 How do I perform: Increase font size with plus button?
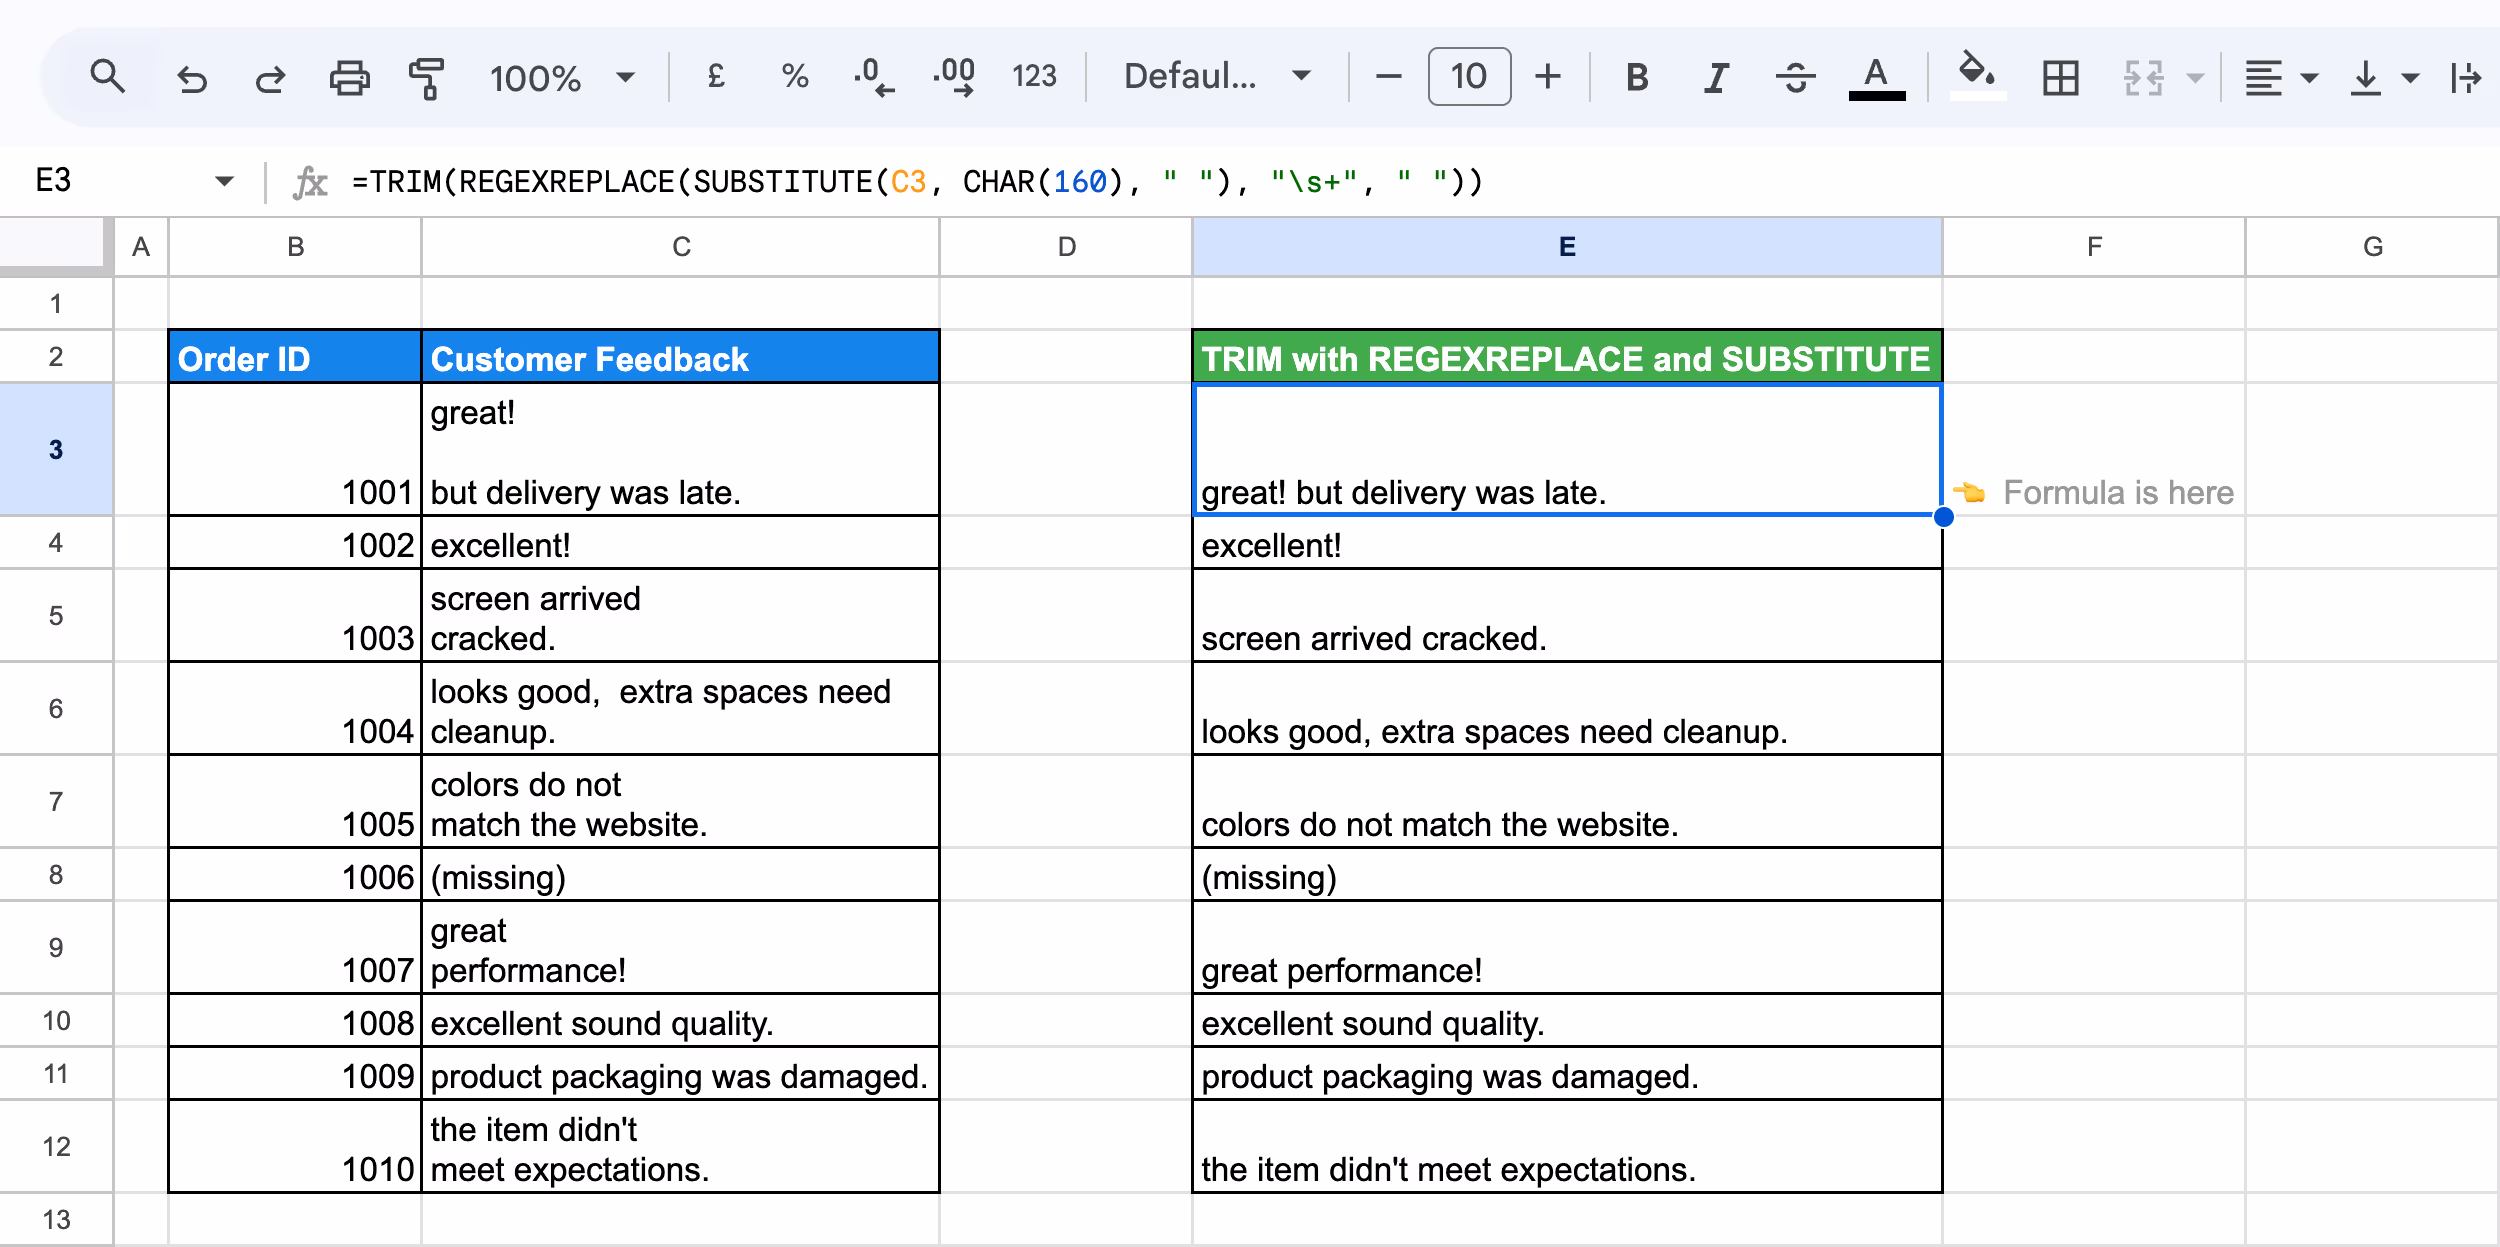[1548, 77]
